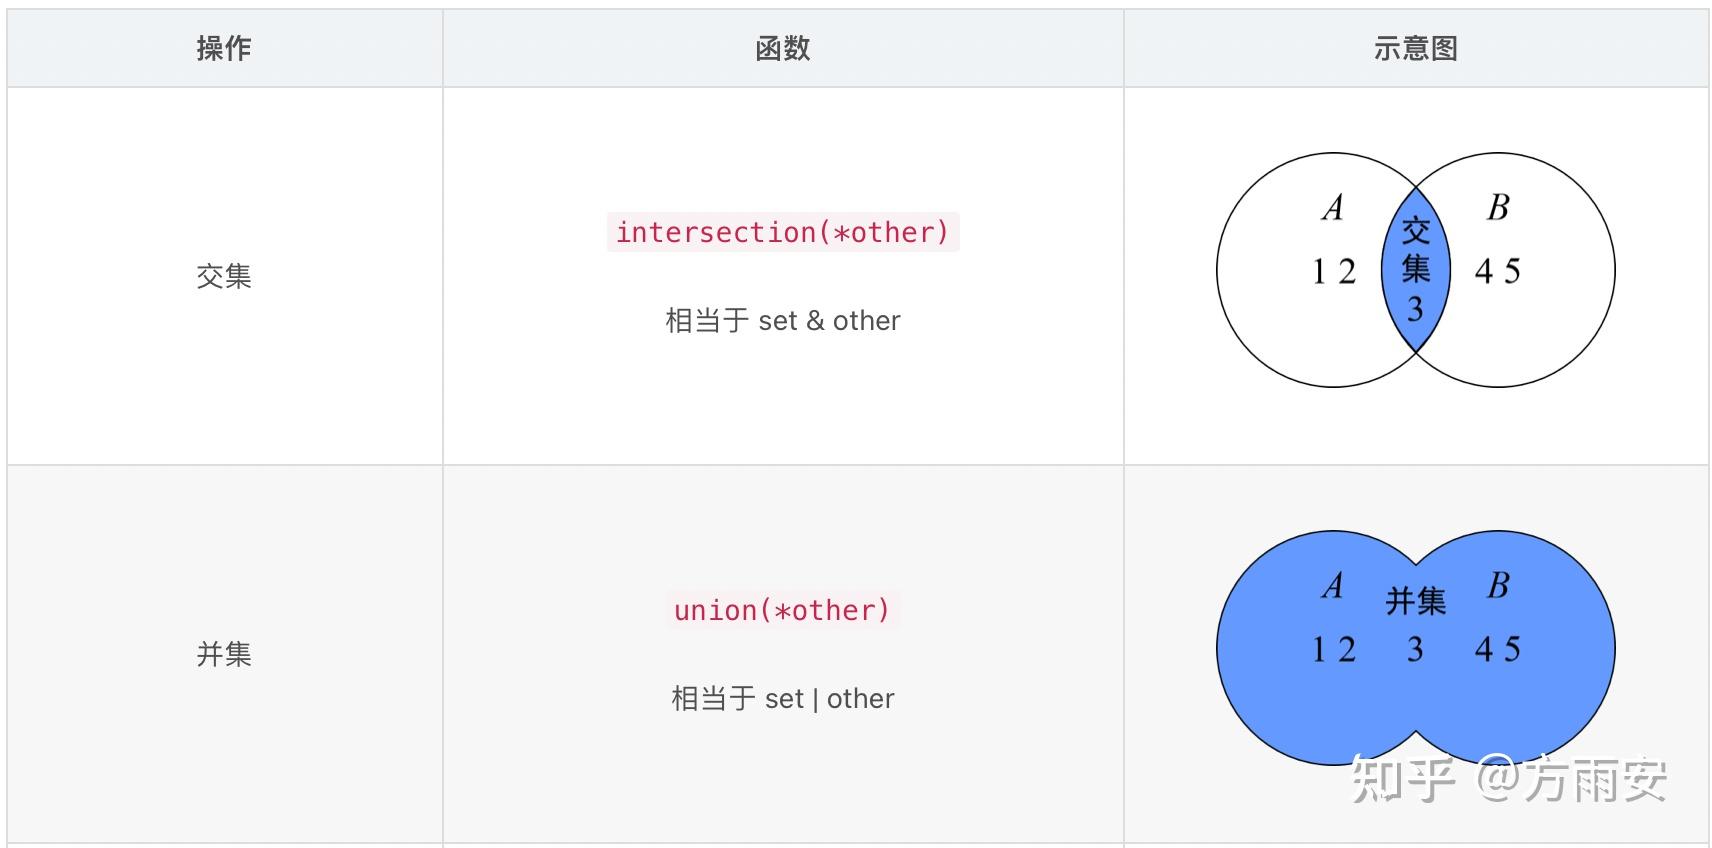Click numbers 4 5 in intersection diagram
1712x848 pixels.
click(1498, 271)
